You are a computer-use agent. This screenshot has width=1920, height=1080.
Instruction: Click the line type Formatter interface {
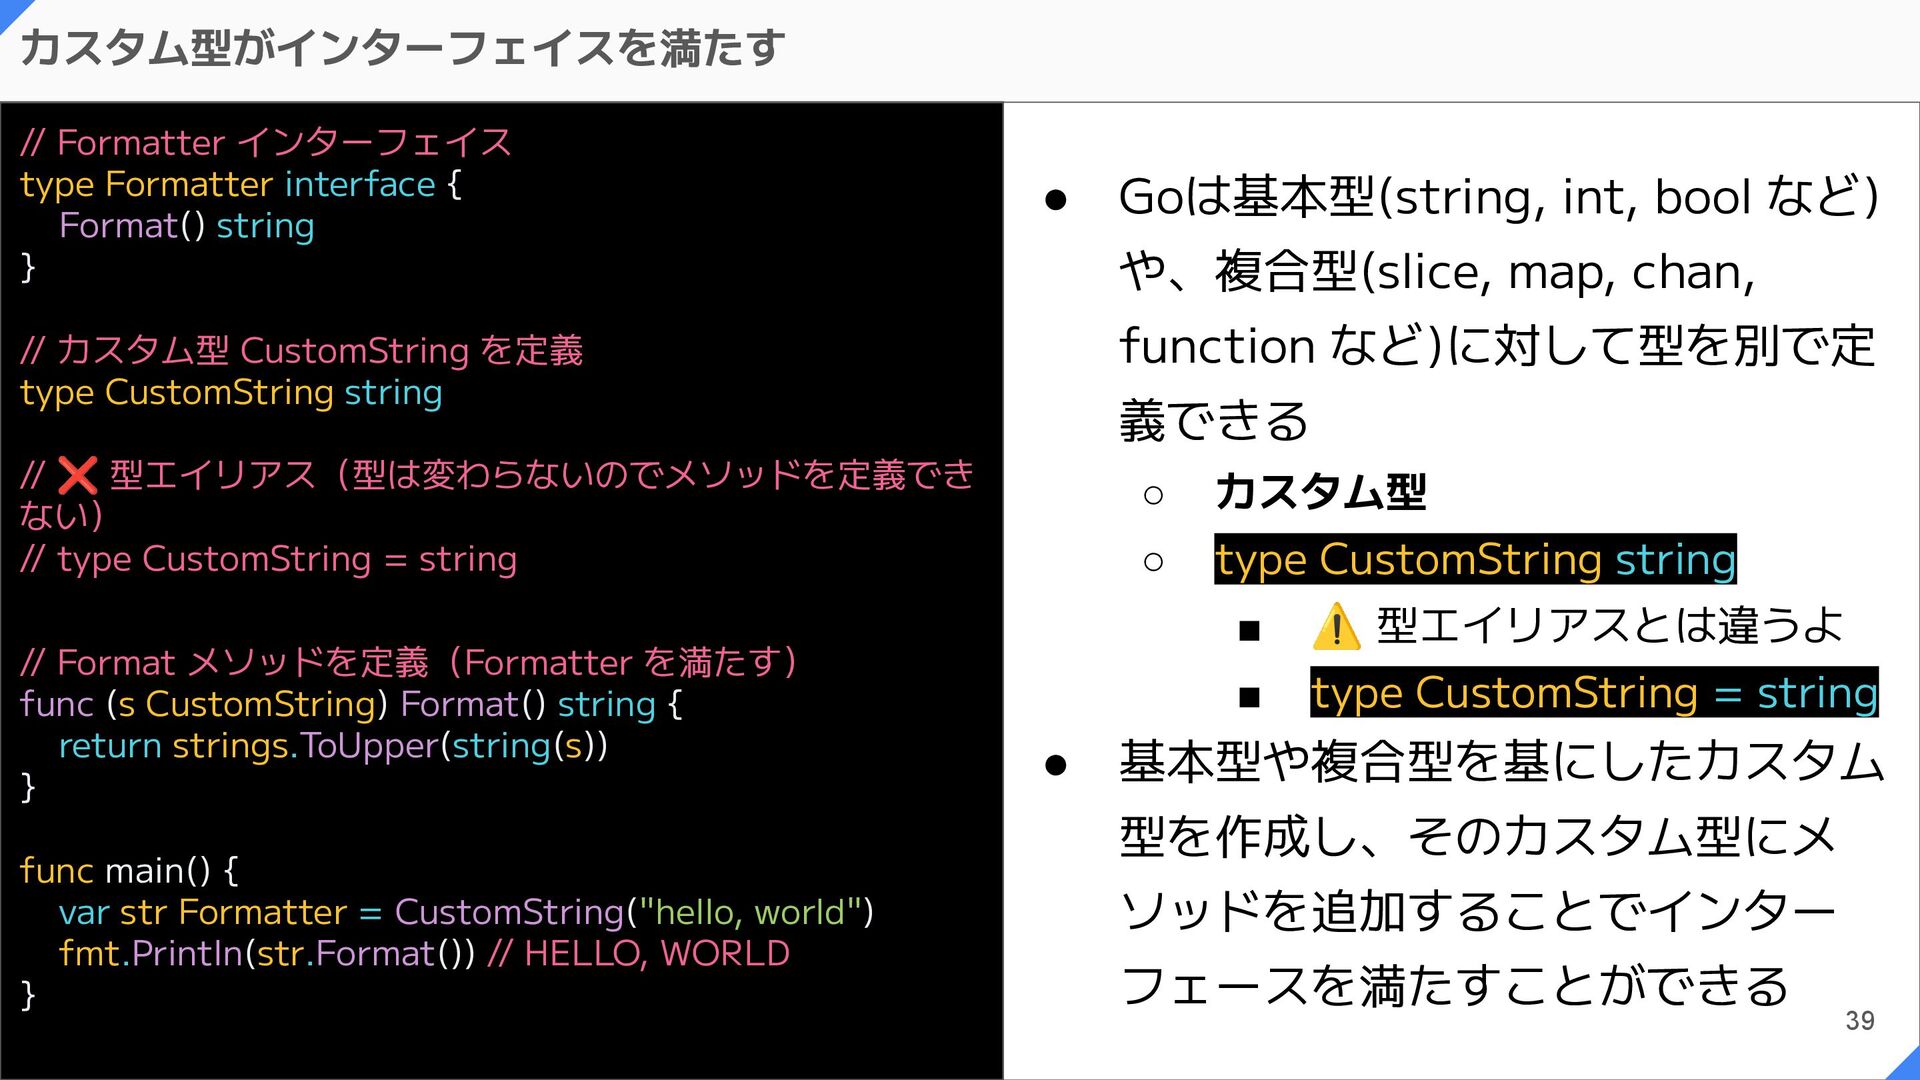point(241,185)
